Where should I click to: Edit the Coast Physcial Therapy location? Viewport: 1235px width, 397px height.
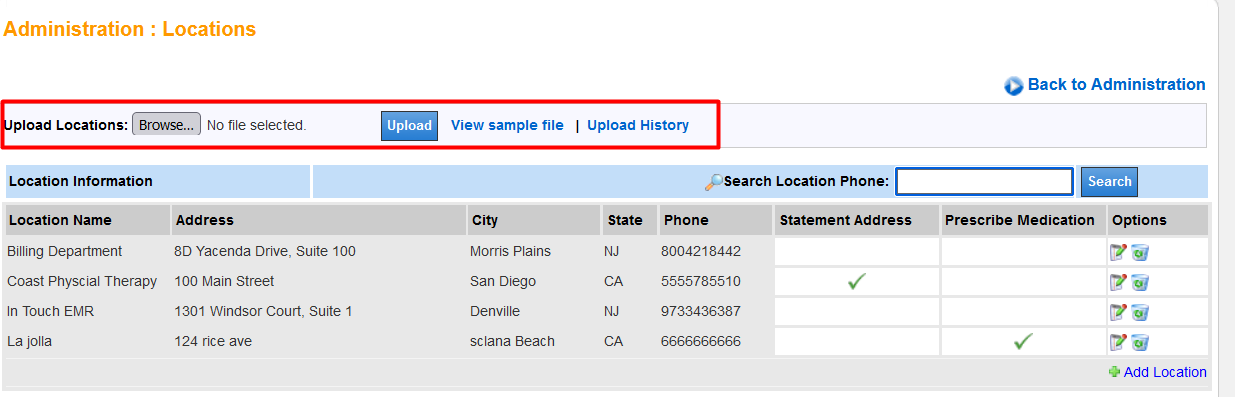(1118, 282)
